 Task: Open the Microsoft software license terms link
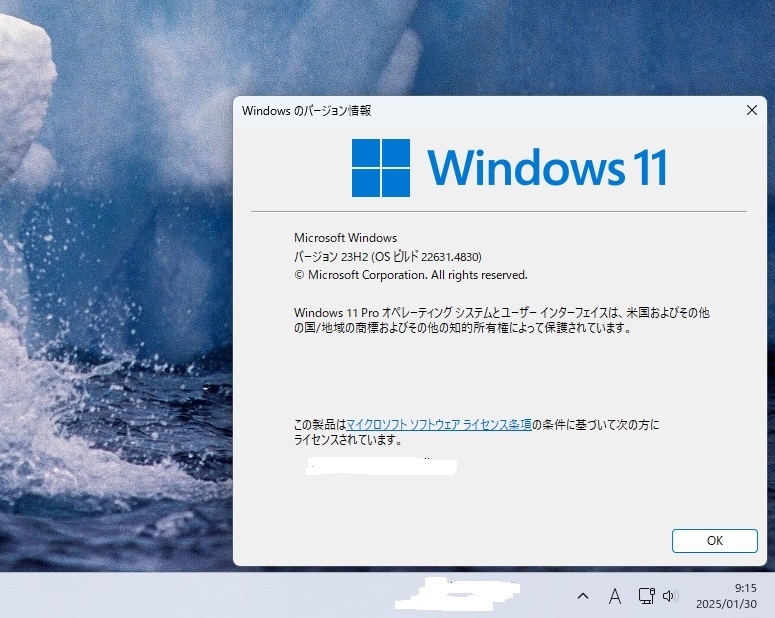click(439, 424)
